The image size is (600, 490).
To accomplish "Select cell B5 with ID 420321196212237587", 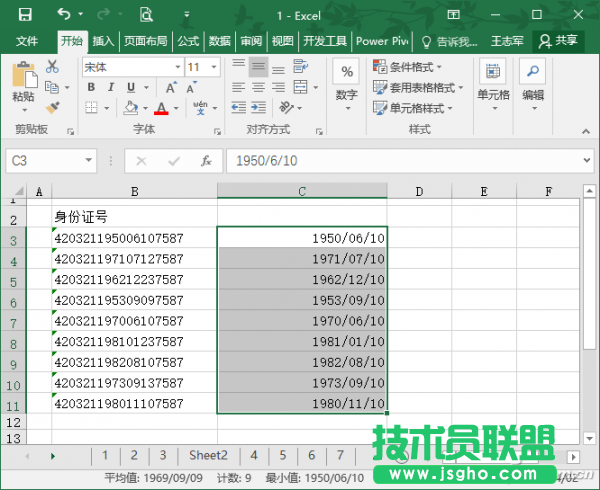I will [x=134, y=280].
